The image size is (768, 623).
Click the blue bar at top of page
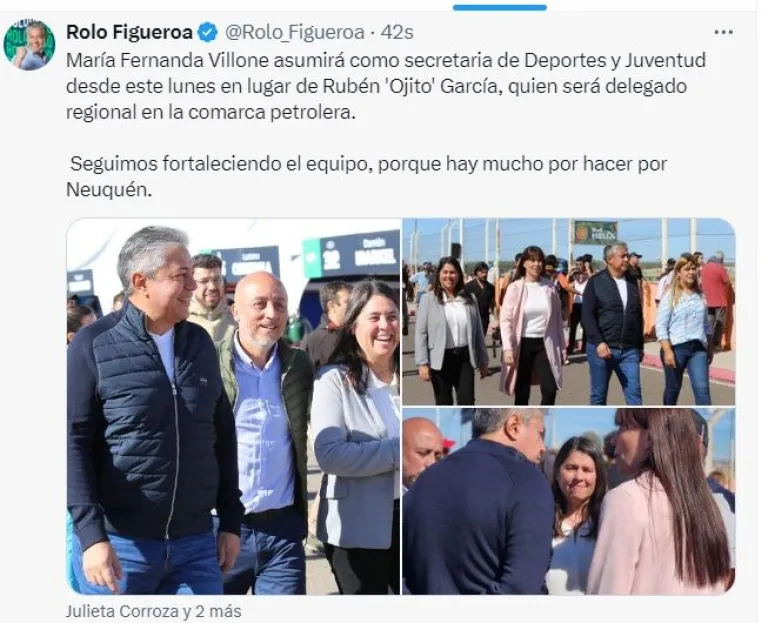tap(500, 7)
